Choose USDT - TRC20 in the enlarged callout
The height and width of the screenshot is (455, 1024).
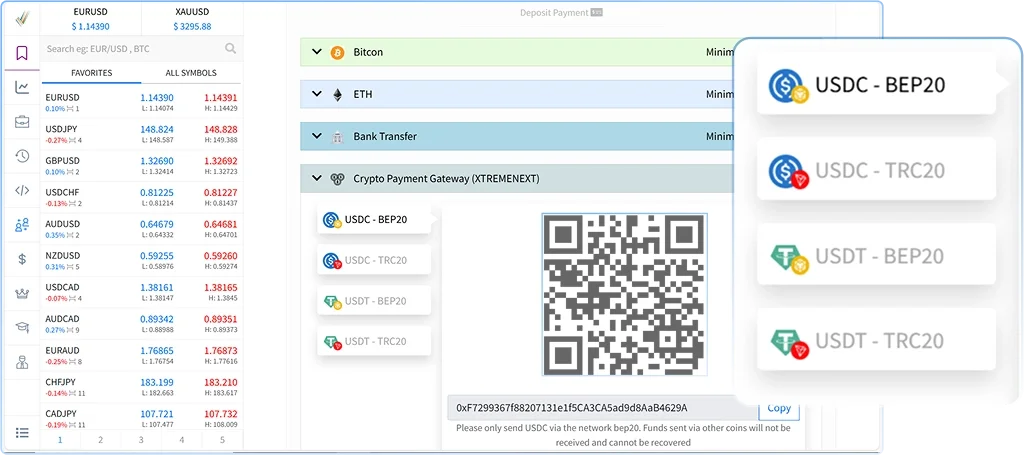point(876,341)
